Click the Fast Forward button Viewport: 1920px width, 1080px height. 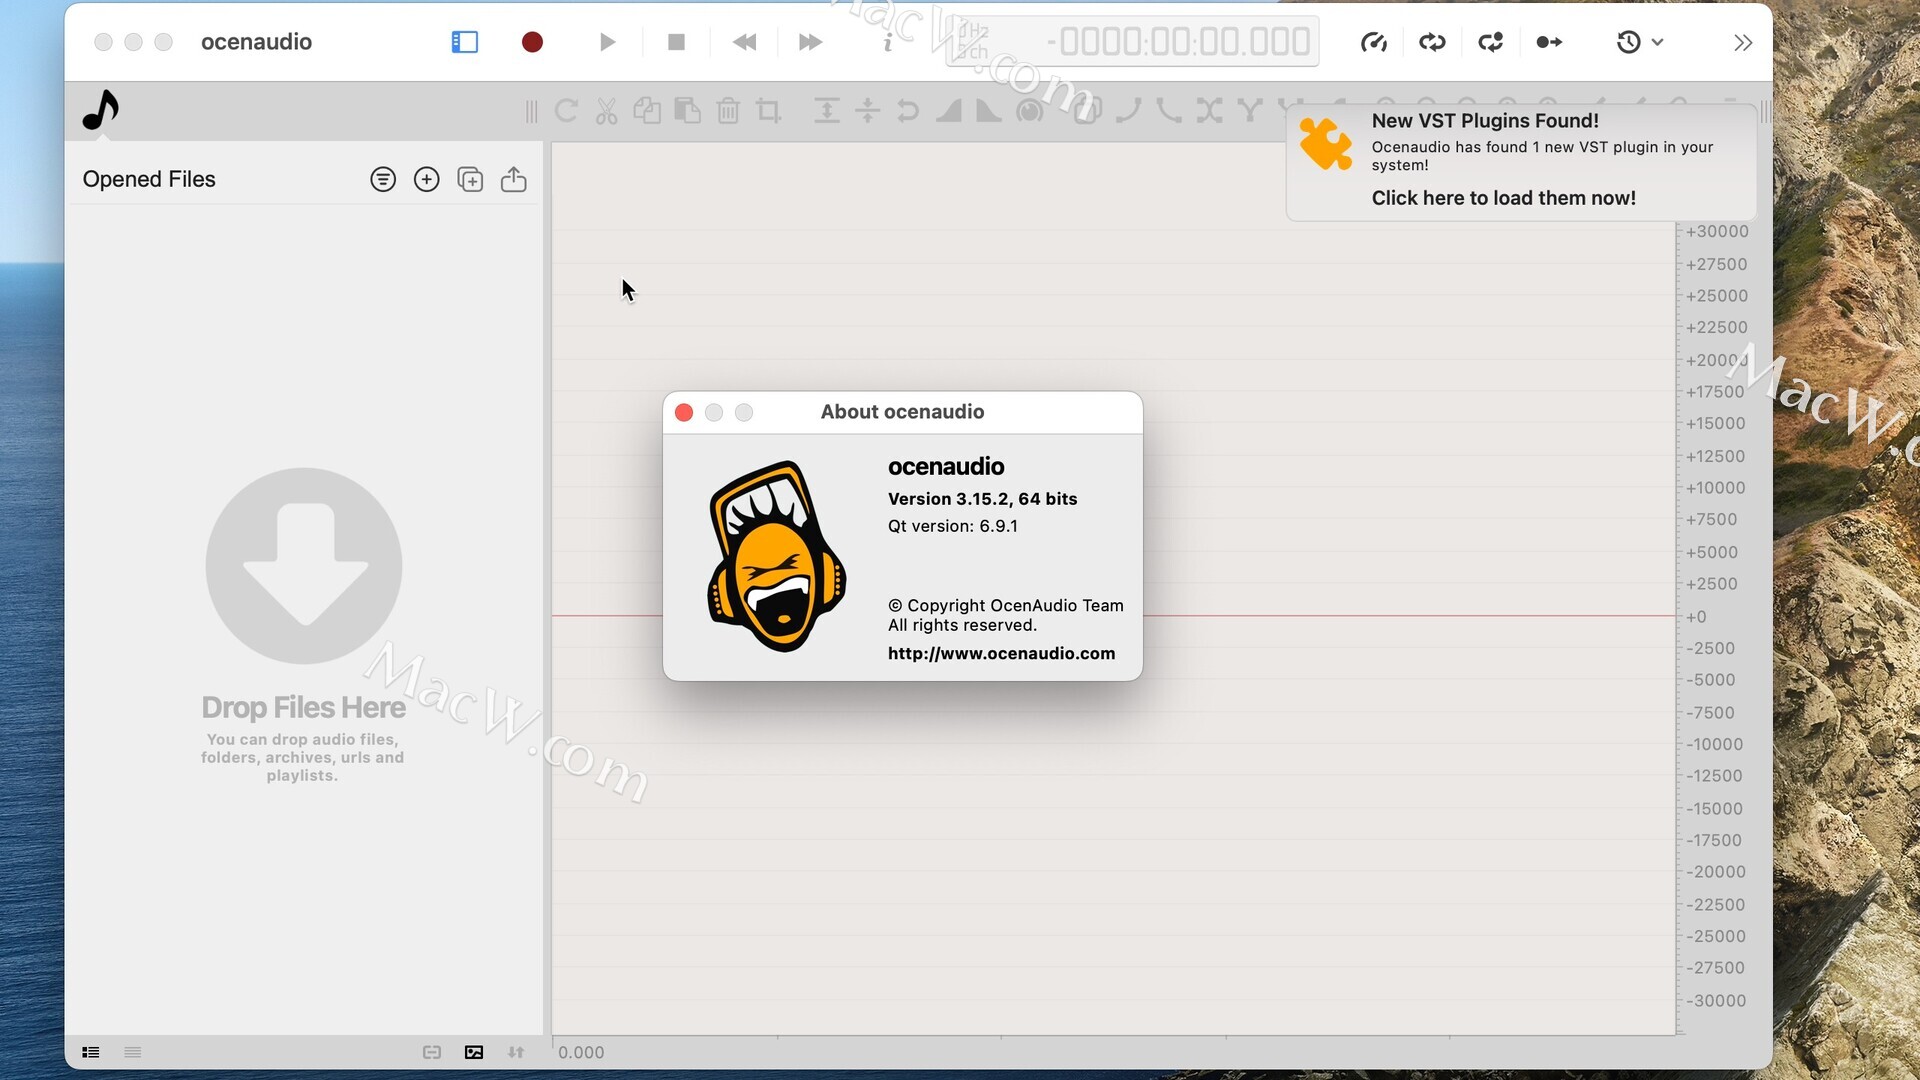pos(811,42)
